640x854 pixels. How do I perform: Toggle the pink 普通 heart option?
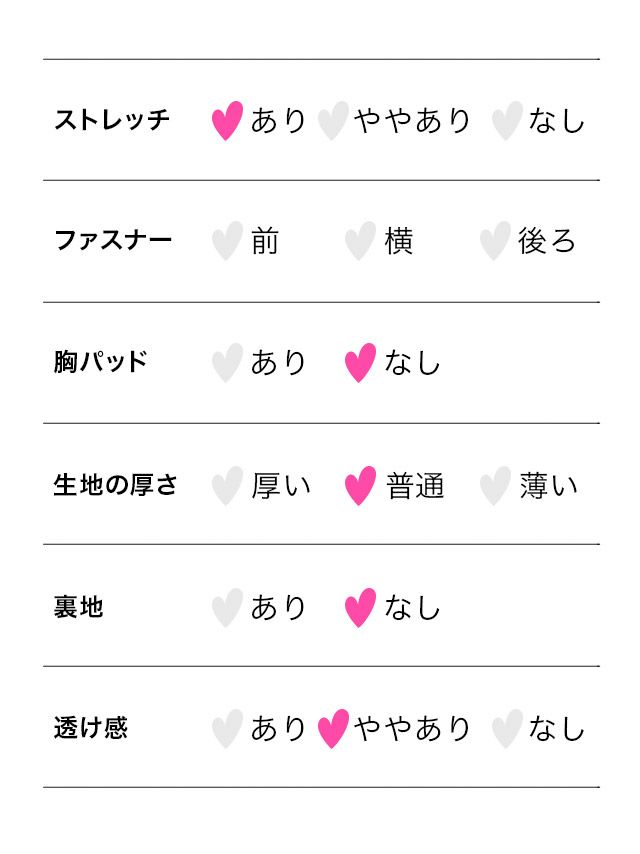coord(361,486)
